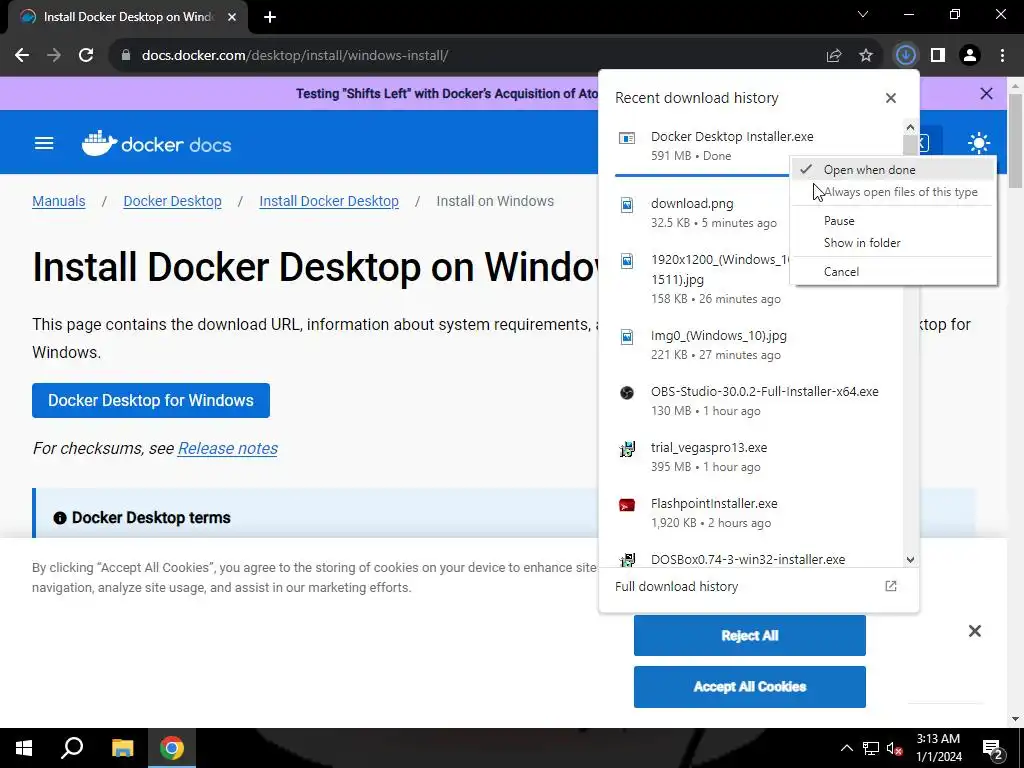Screen dimensions: 1024x768
Task: Click download list scrollbar down arrow
Action: click(910, 560)
